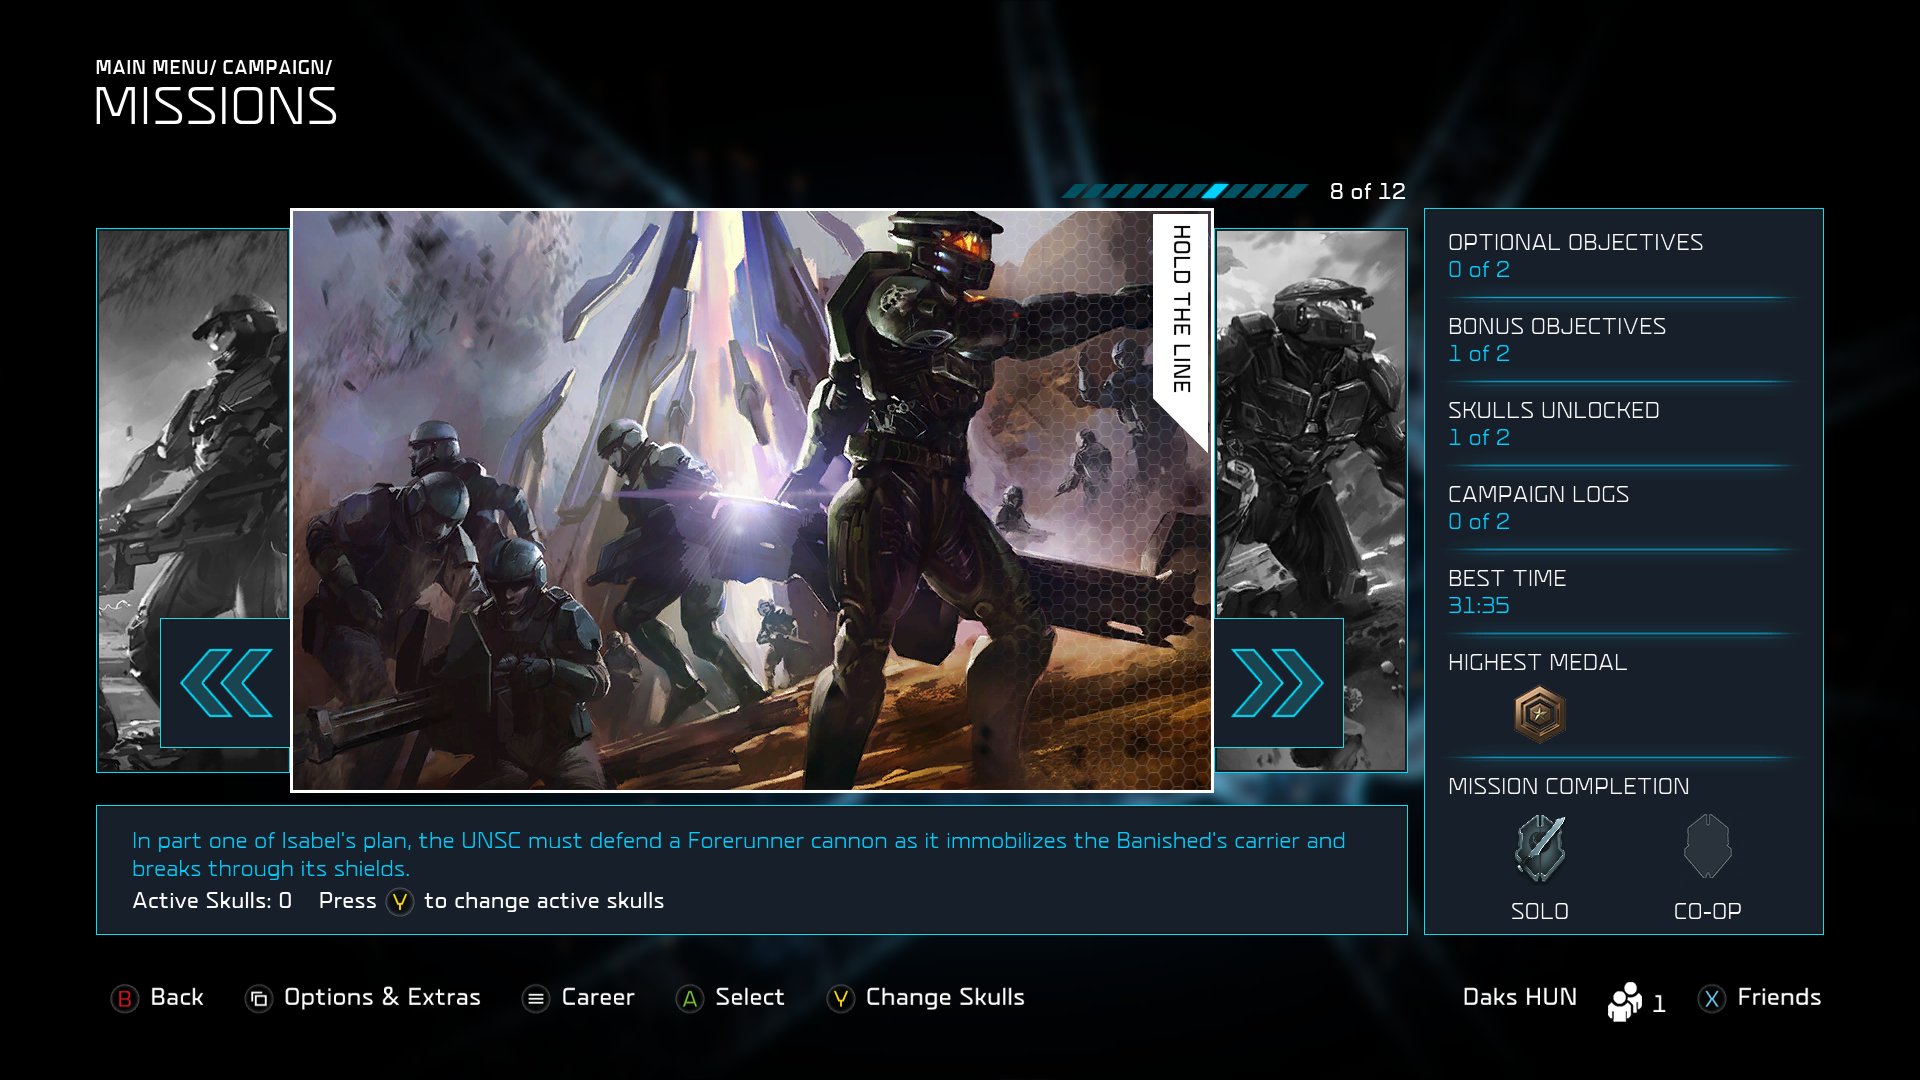This screenshot has width=1920, height=1080.
Task: Click the mission description text
Action: coord(738,854)
